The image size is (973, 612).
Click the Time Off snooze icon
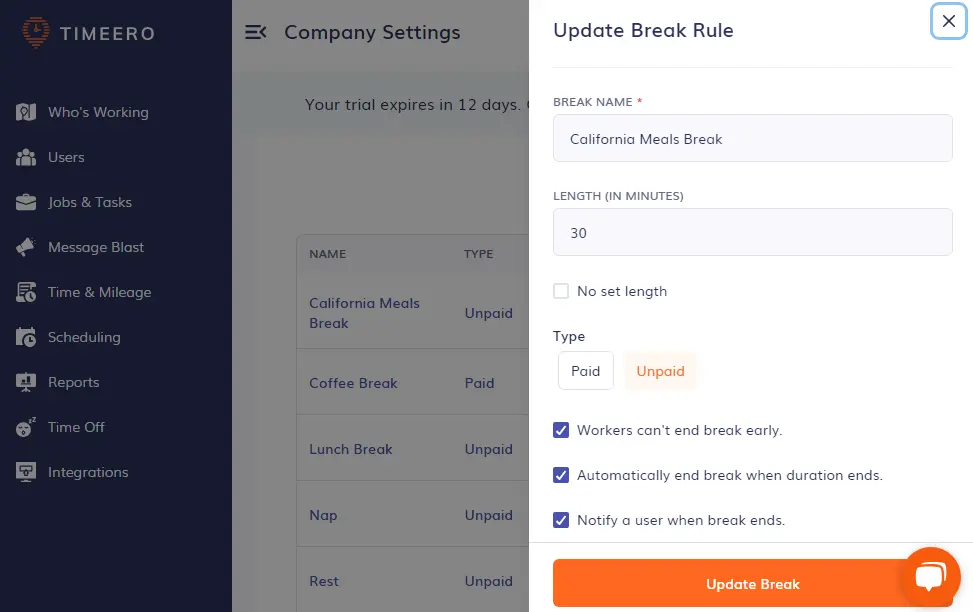coord(25,427)
